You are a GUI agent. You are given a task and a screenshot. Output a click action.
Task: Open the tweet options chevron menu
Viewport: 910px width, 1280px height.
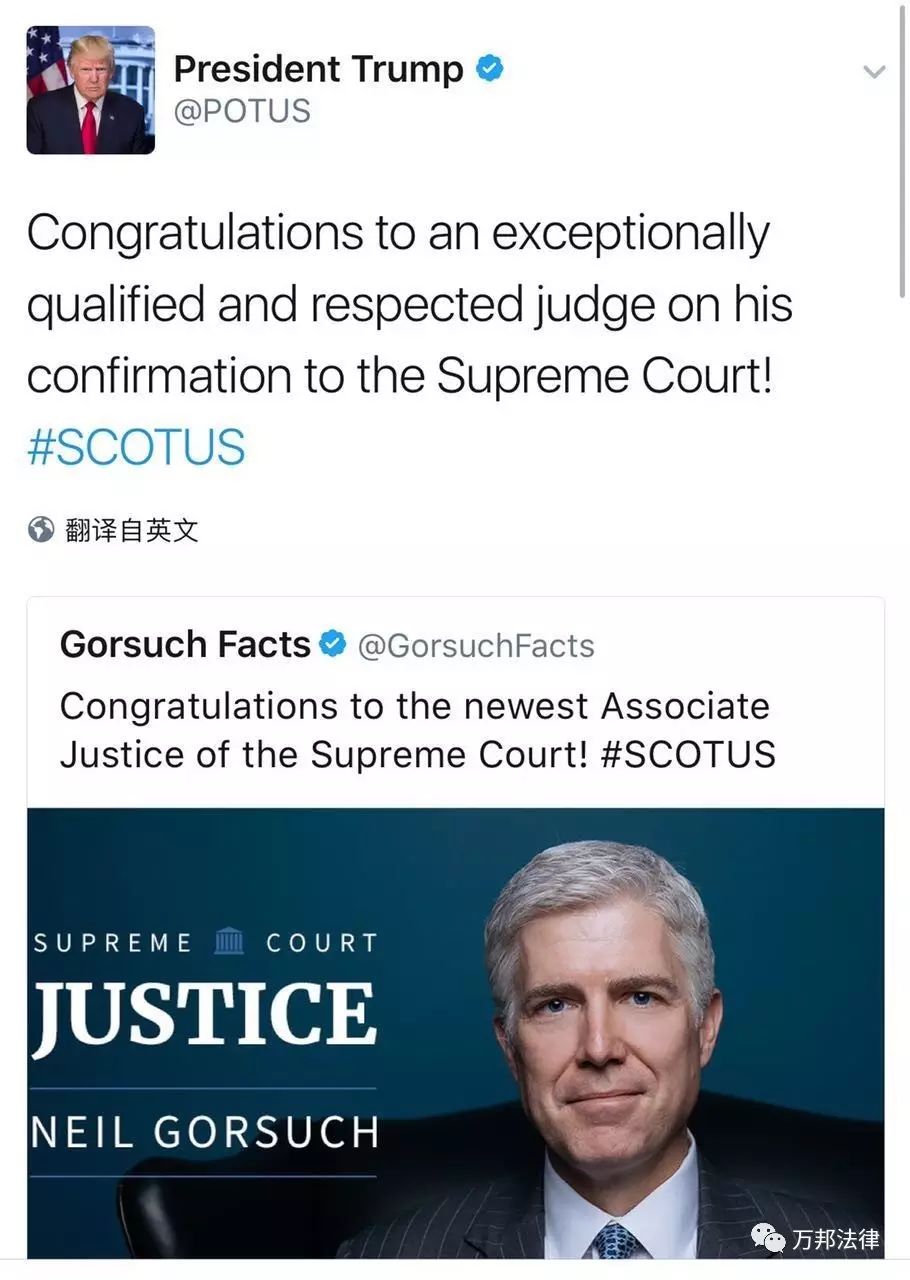(874, 72)
